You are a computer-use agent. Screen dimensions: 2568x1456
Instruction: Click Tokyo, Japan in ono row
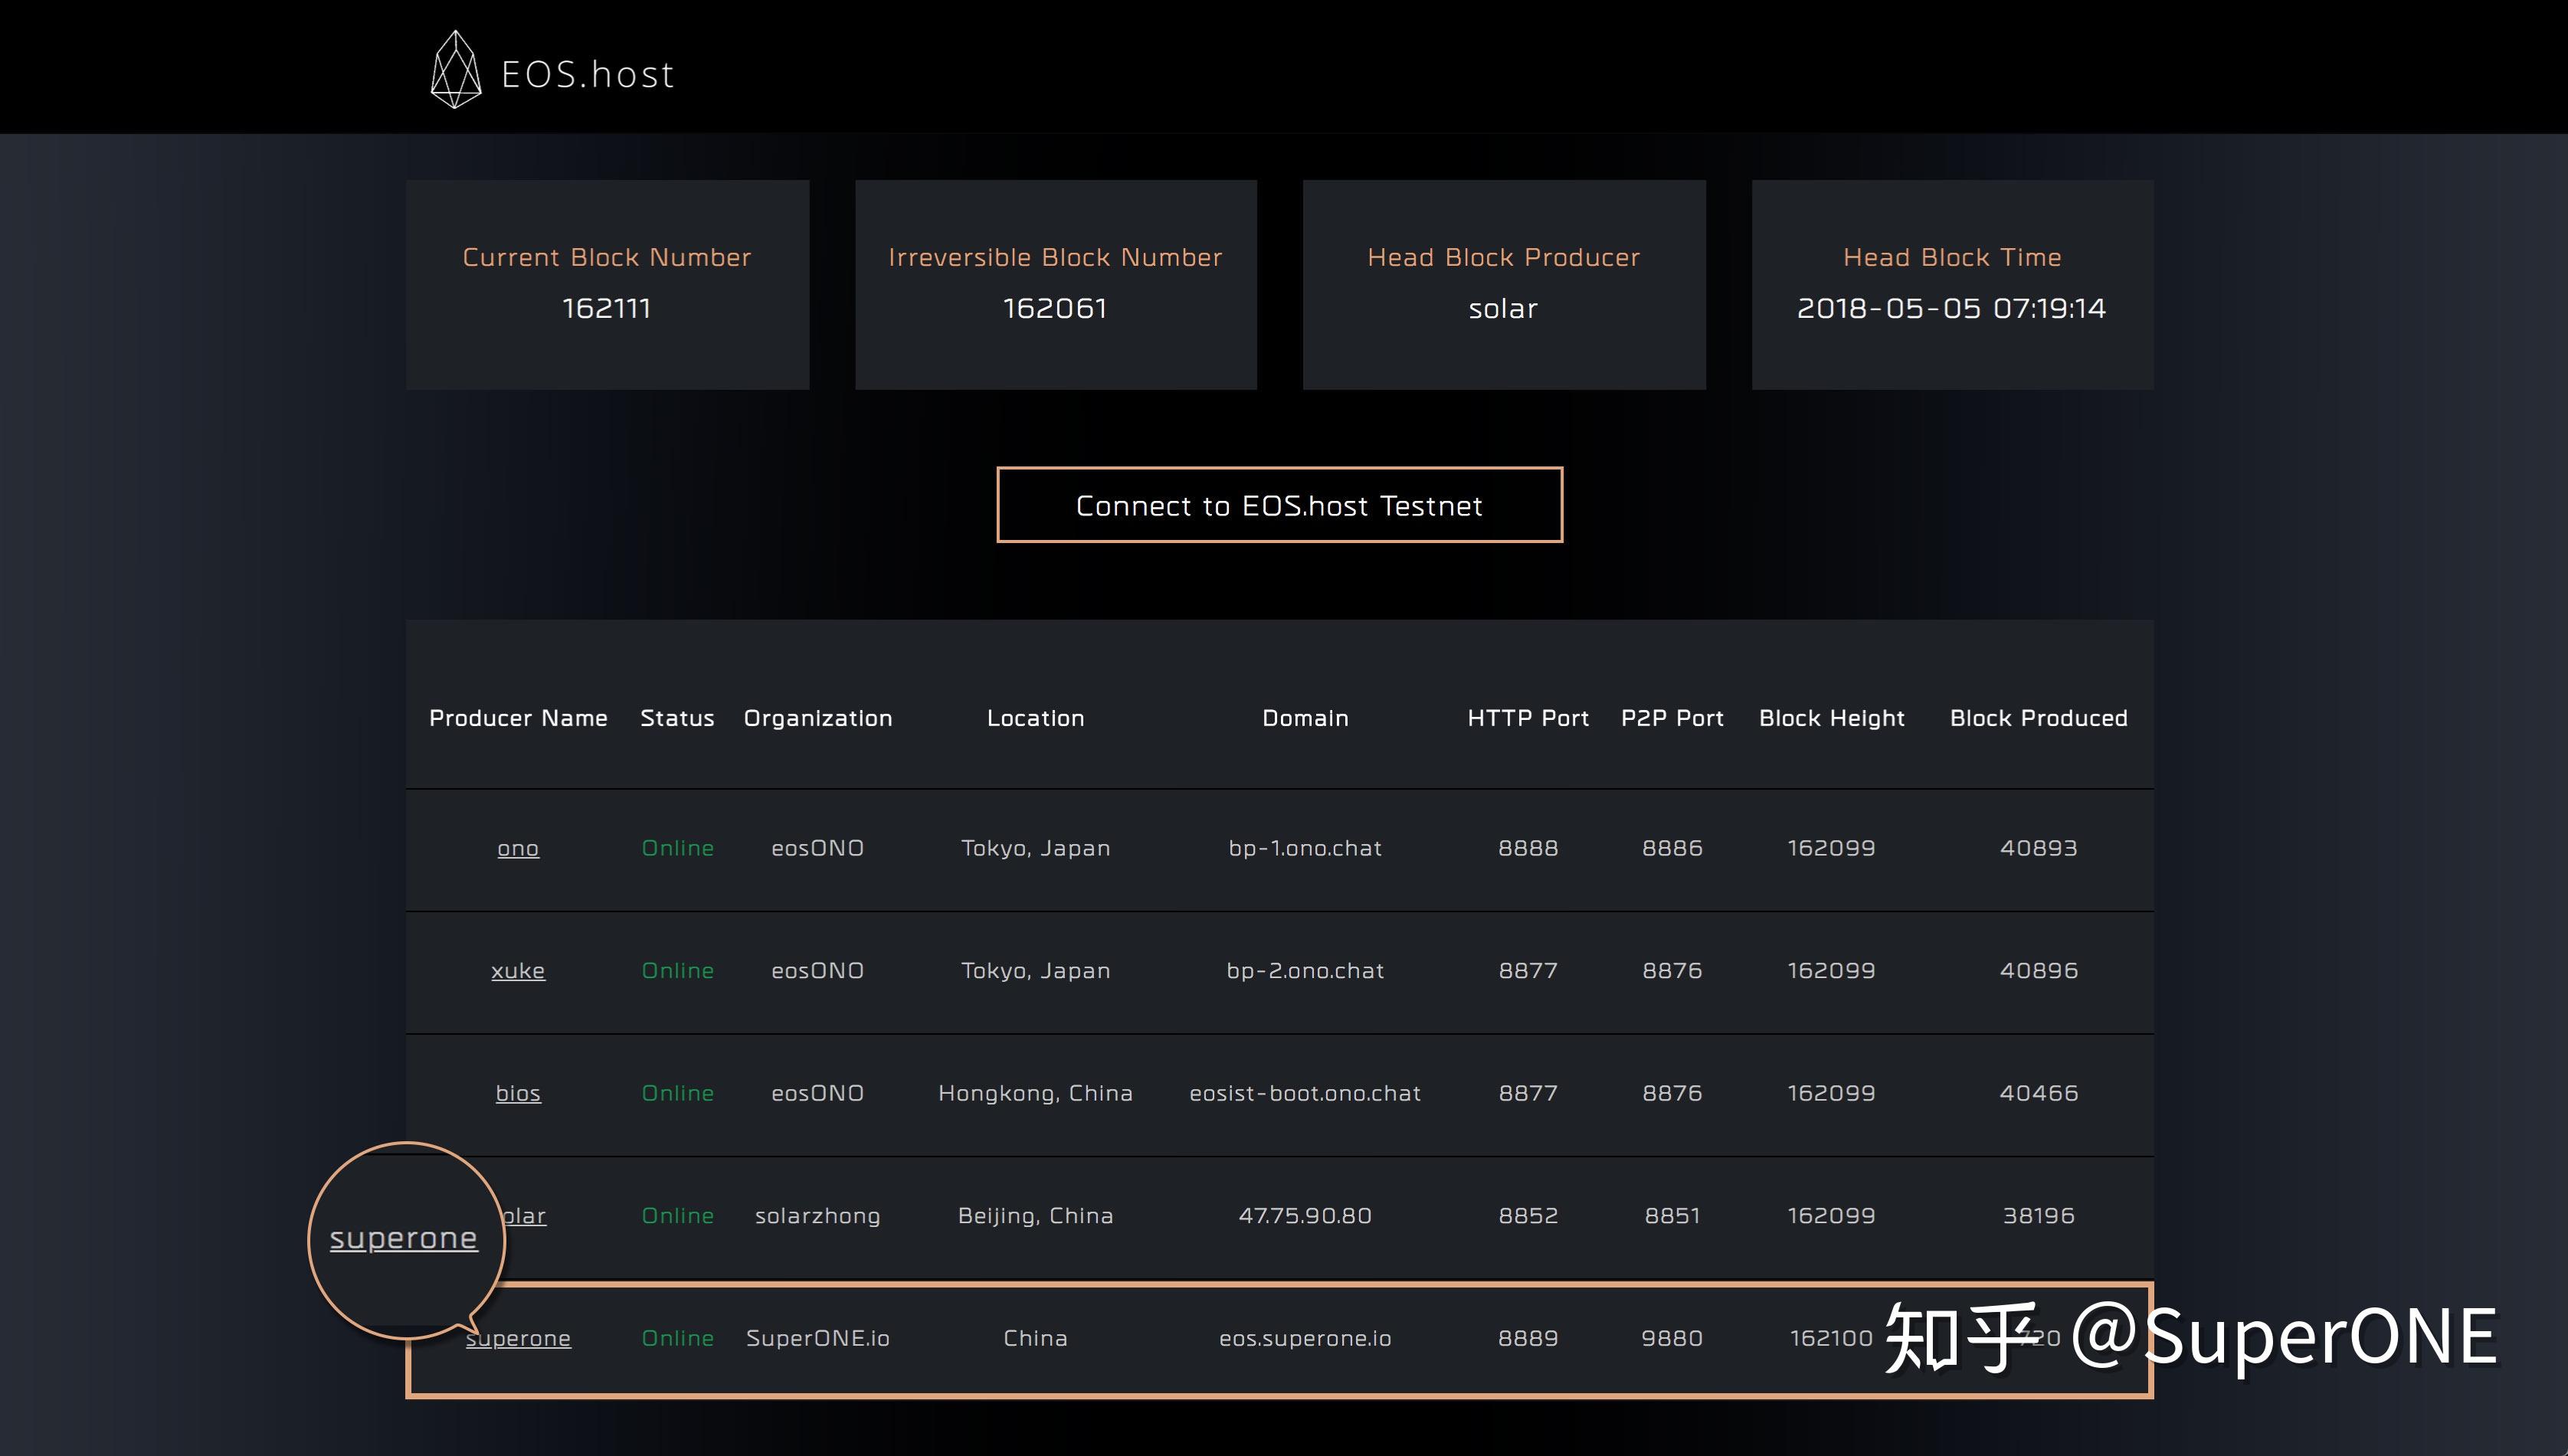coord(1036,849)
